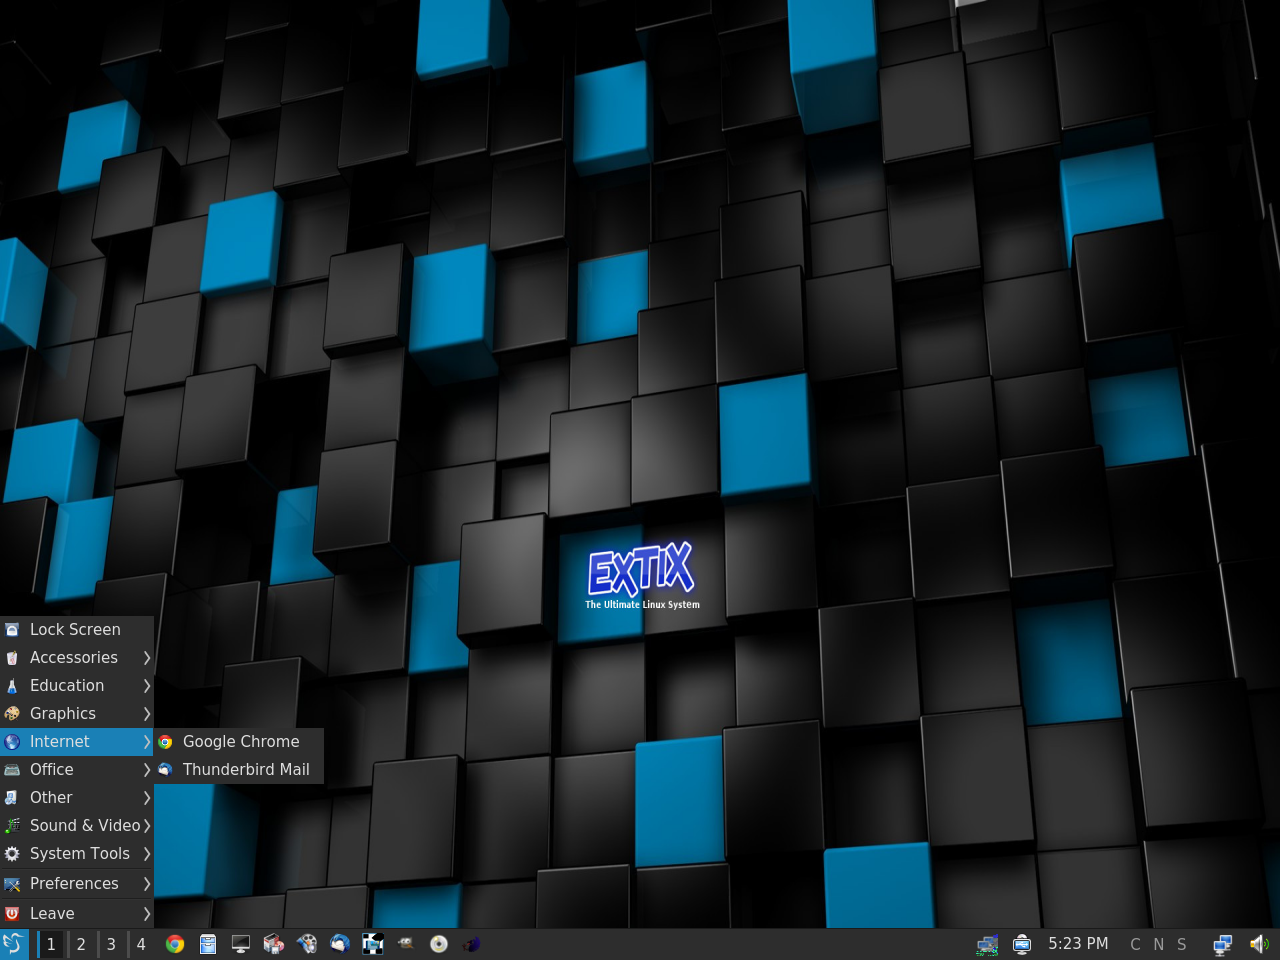The image size is (1280, 960).
Task: Click the Google Chrome icon in the Internet submenu
Action: tap(166, 742)
